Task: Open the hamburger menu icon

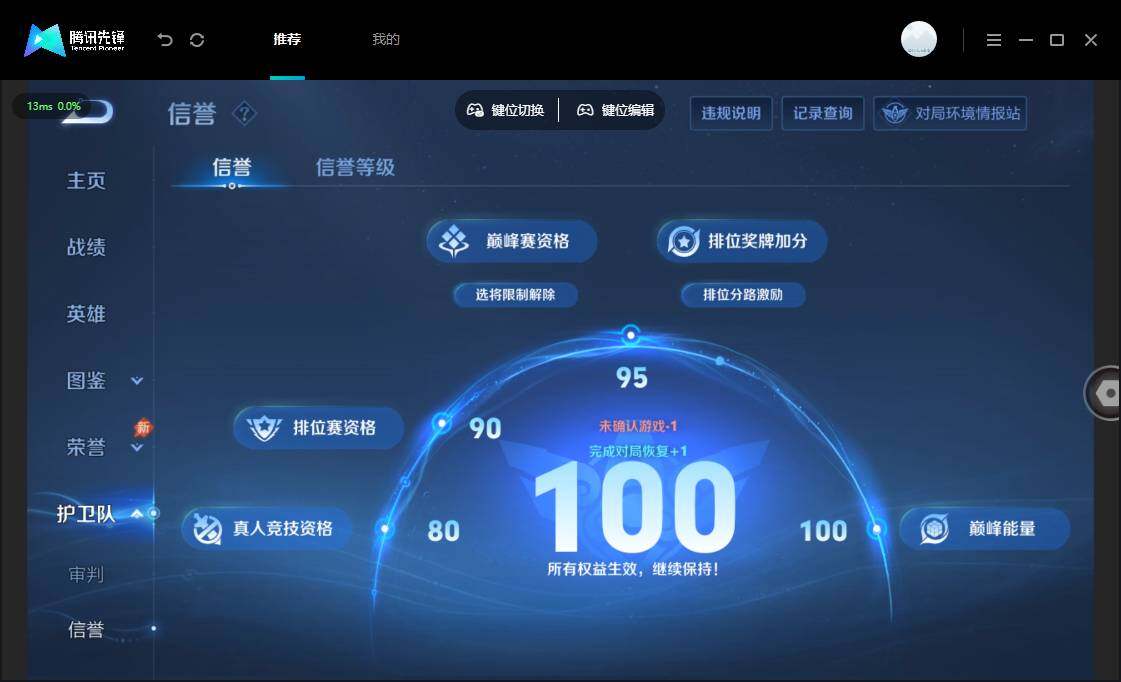Action: click(x=994, y=40)
